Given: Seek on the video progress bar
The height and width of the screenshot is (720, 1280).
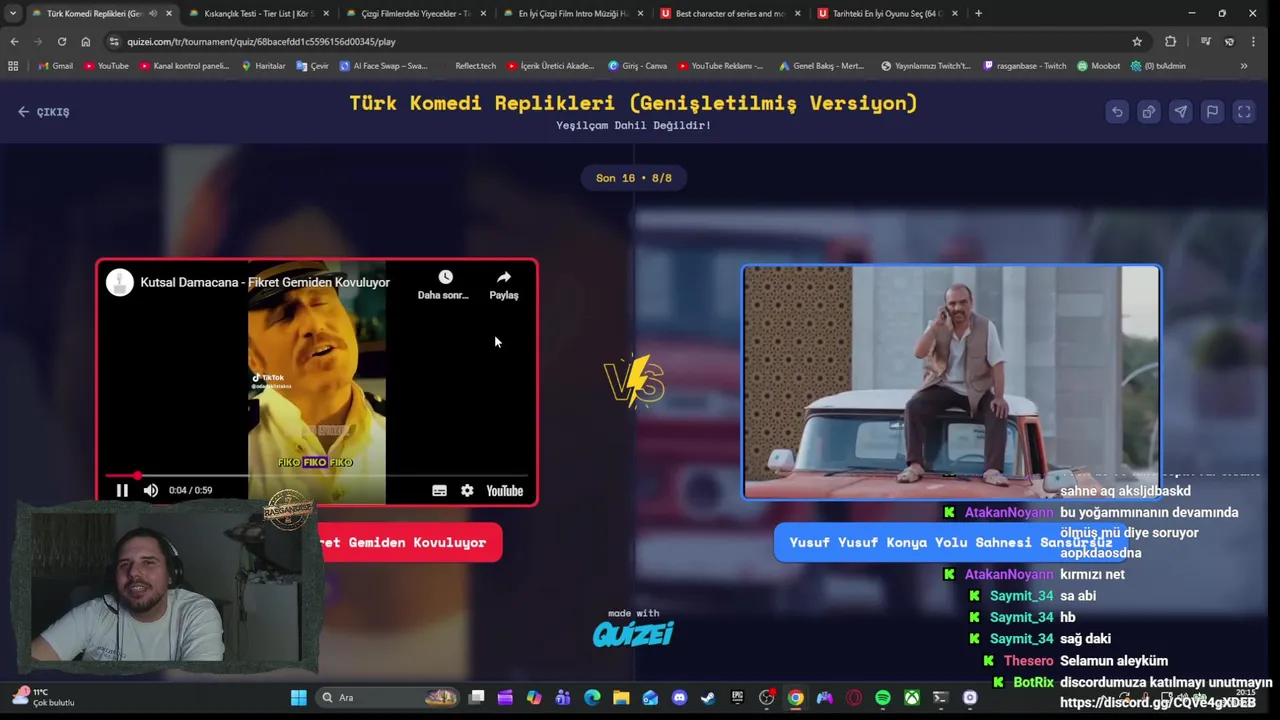Looking at the screenshot, I should (x=317, y=476).
